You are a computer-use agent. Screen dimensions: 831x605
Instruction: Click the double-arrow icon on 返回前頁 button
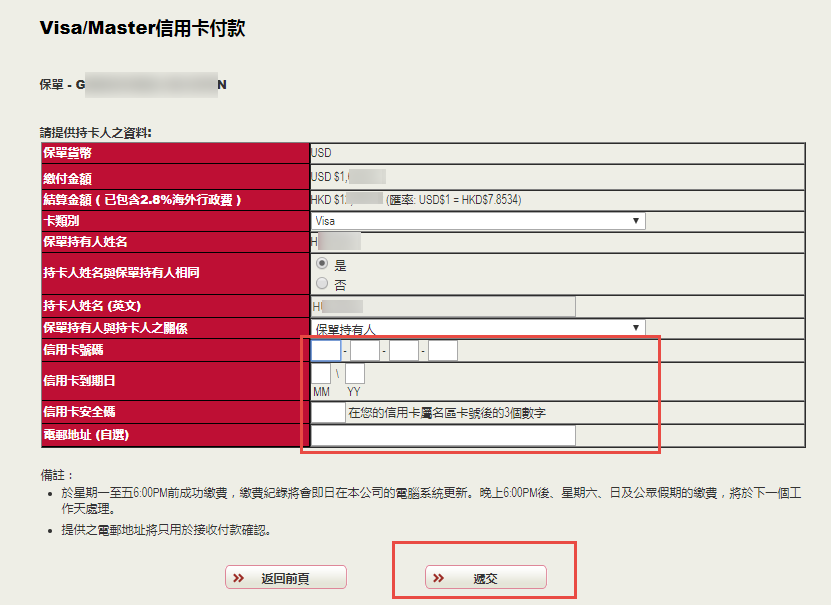238,578
